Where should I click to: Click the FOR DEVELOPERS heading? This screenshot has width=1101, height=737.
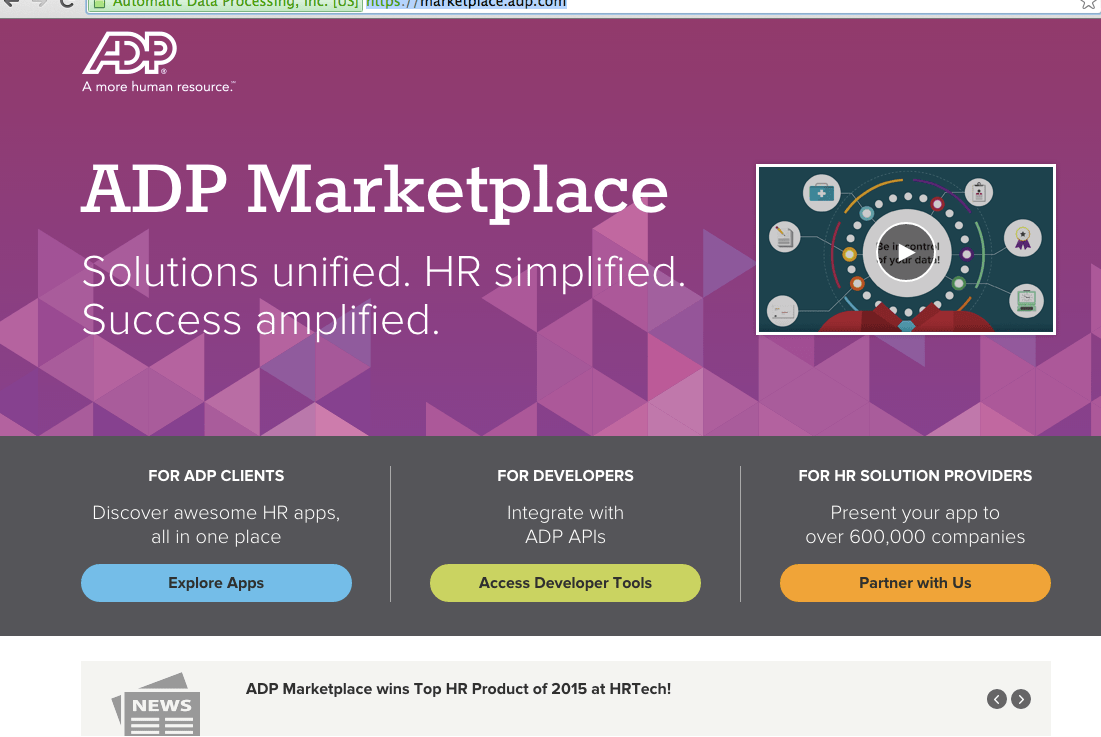tap(565, 476)
